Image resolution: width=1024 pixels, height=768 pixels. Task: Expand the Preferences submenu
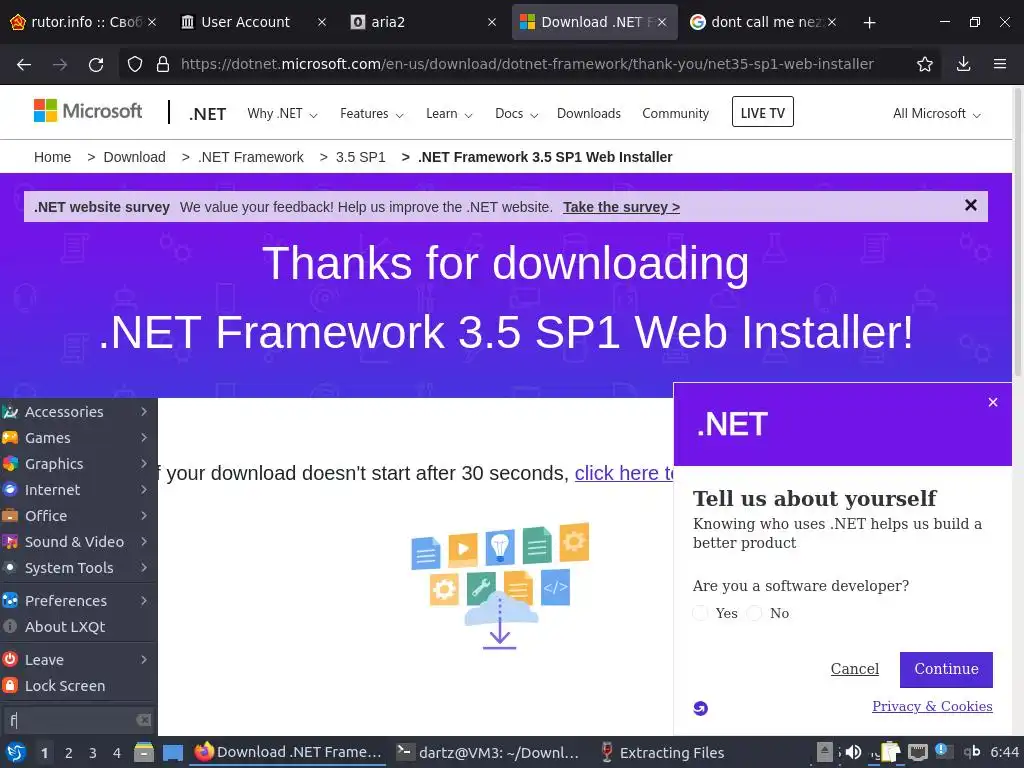(x=77, y=600)
